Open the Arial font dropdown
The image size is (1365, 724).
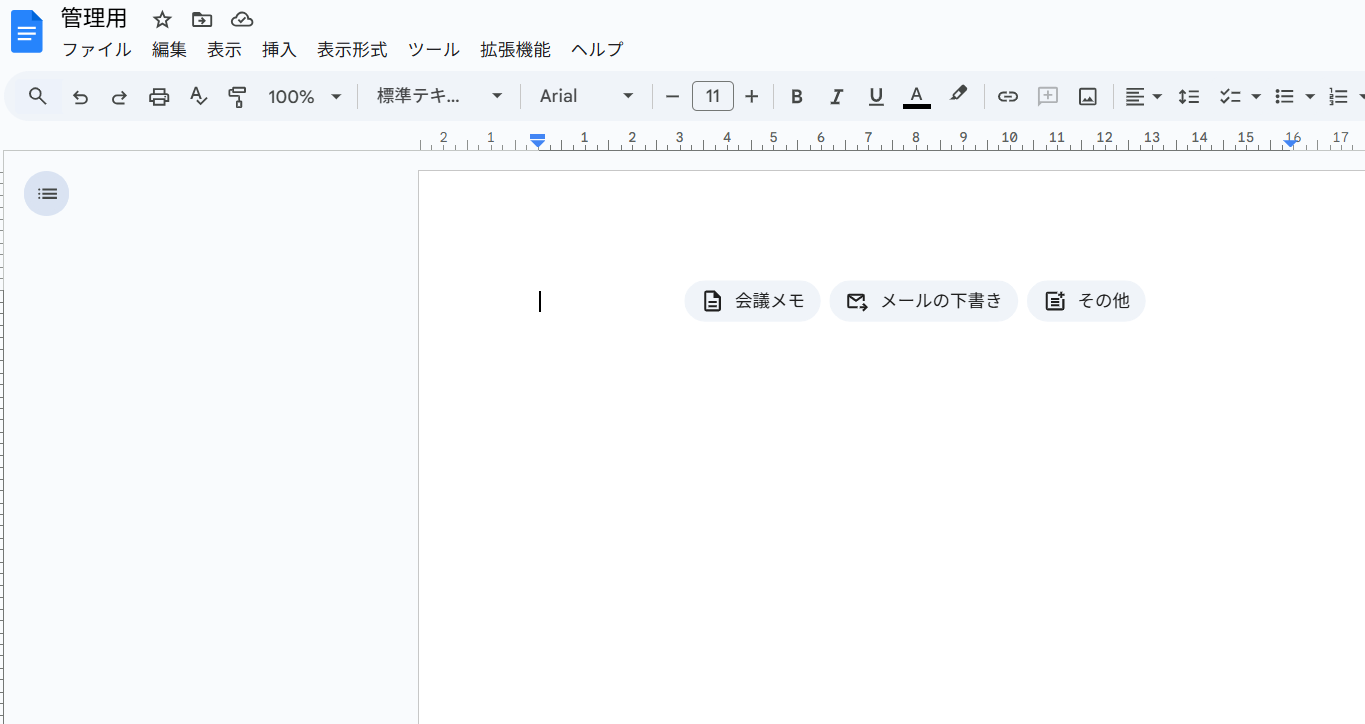coord(586,97)
